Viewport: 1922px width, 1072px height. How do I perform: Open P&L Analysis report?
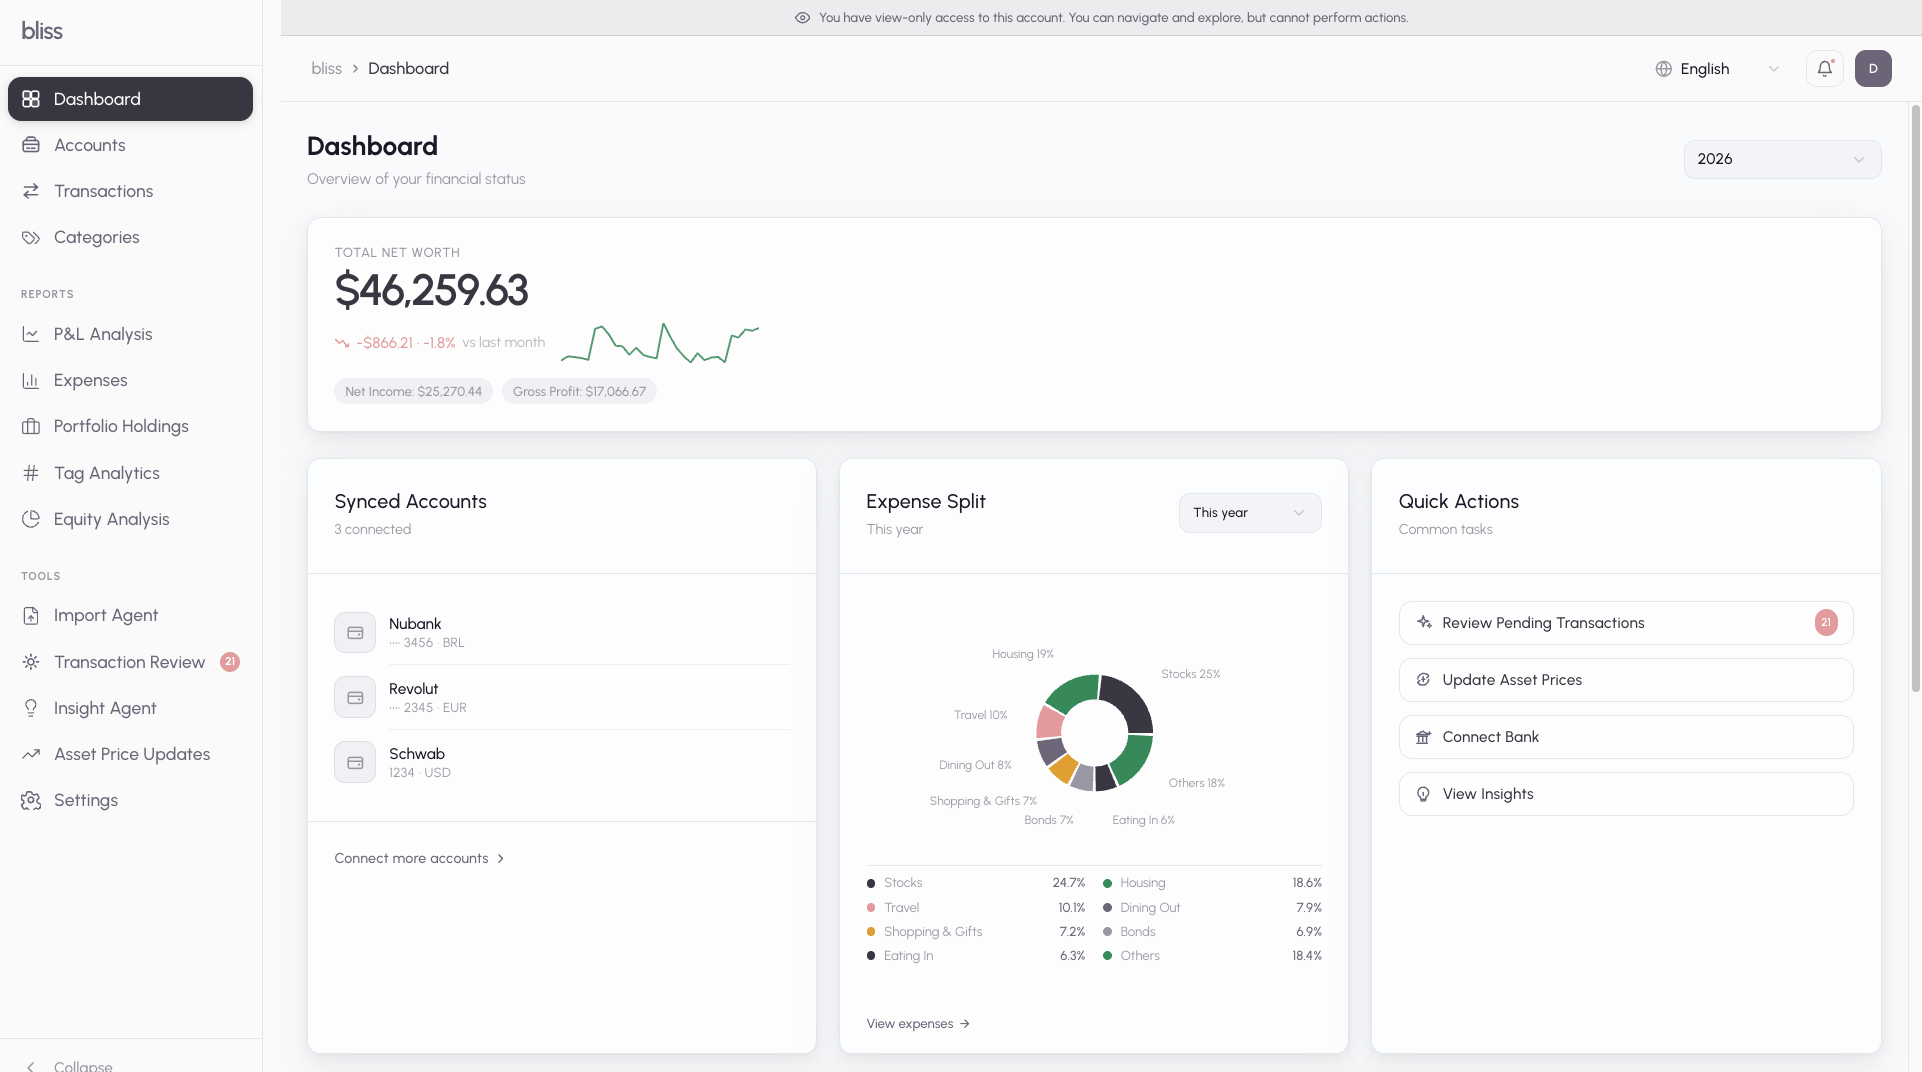coord(130,334)
